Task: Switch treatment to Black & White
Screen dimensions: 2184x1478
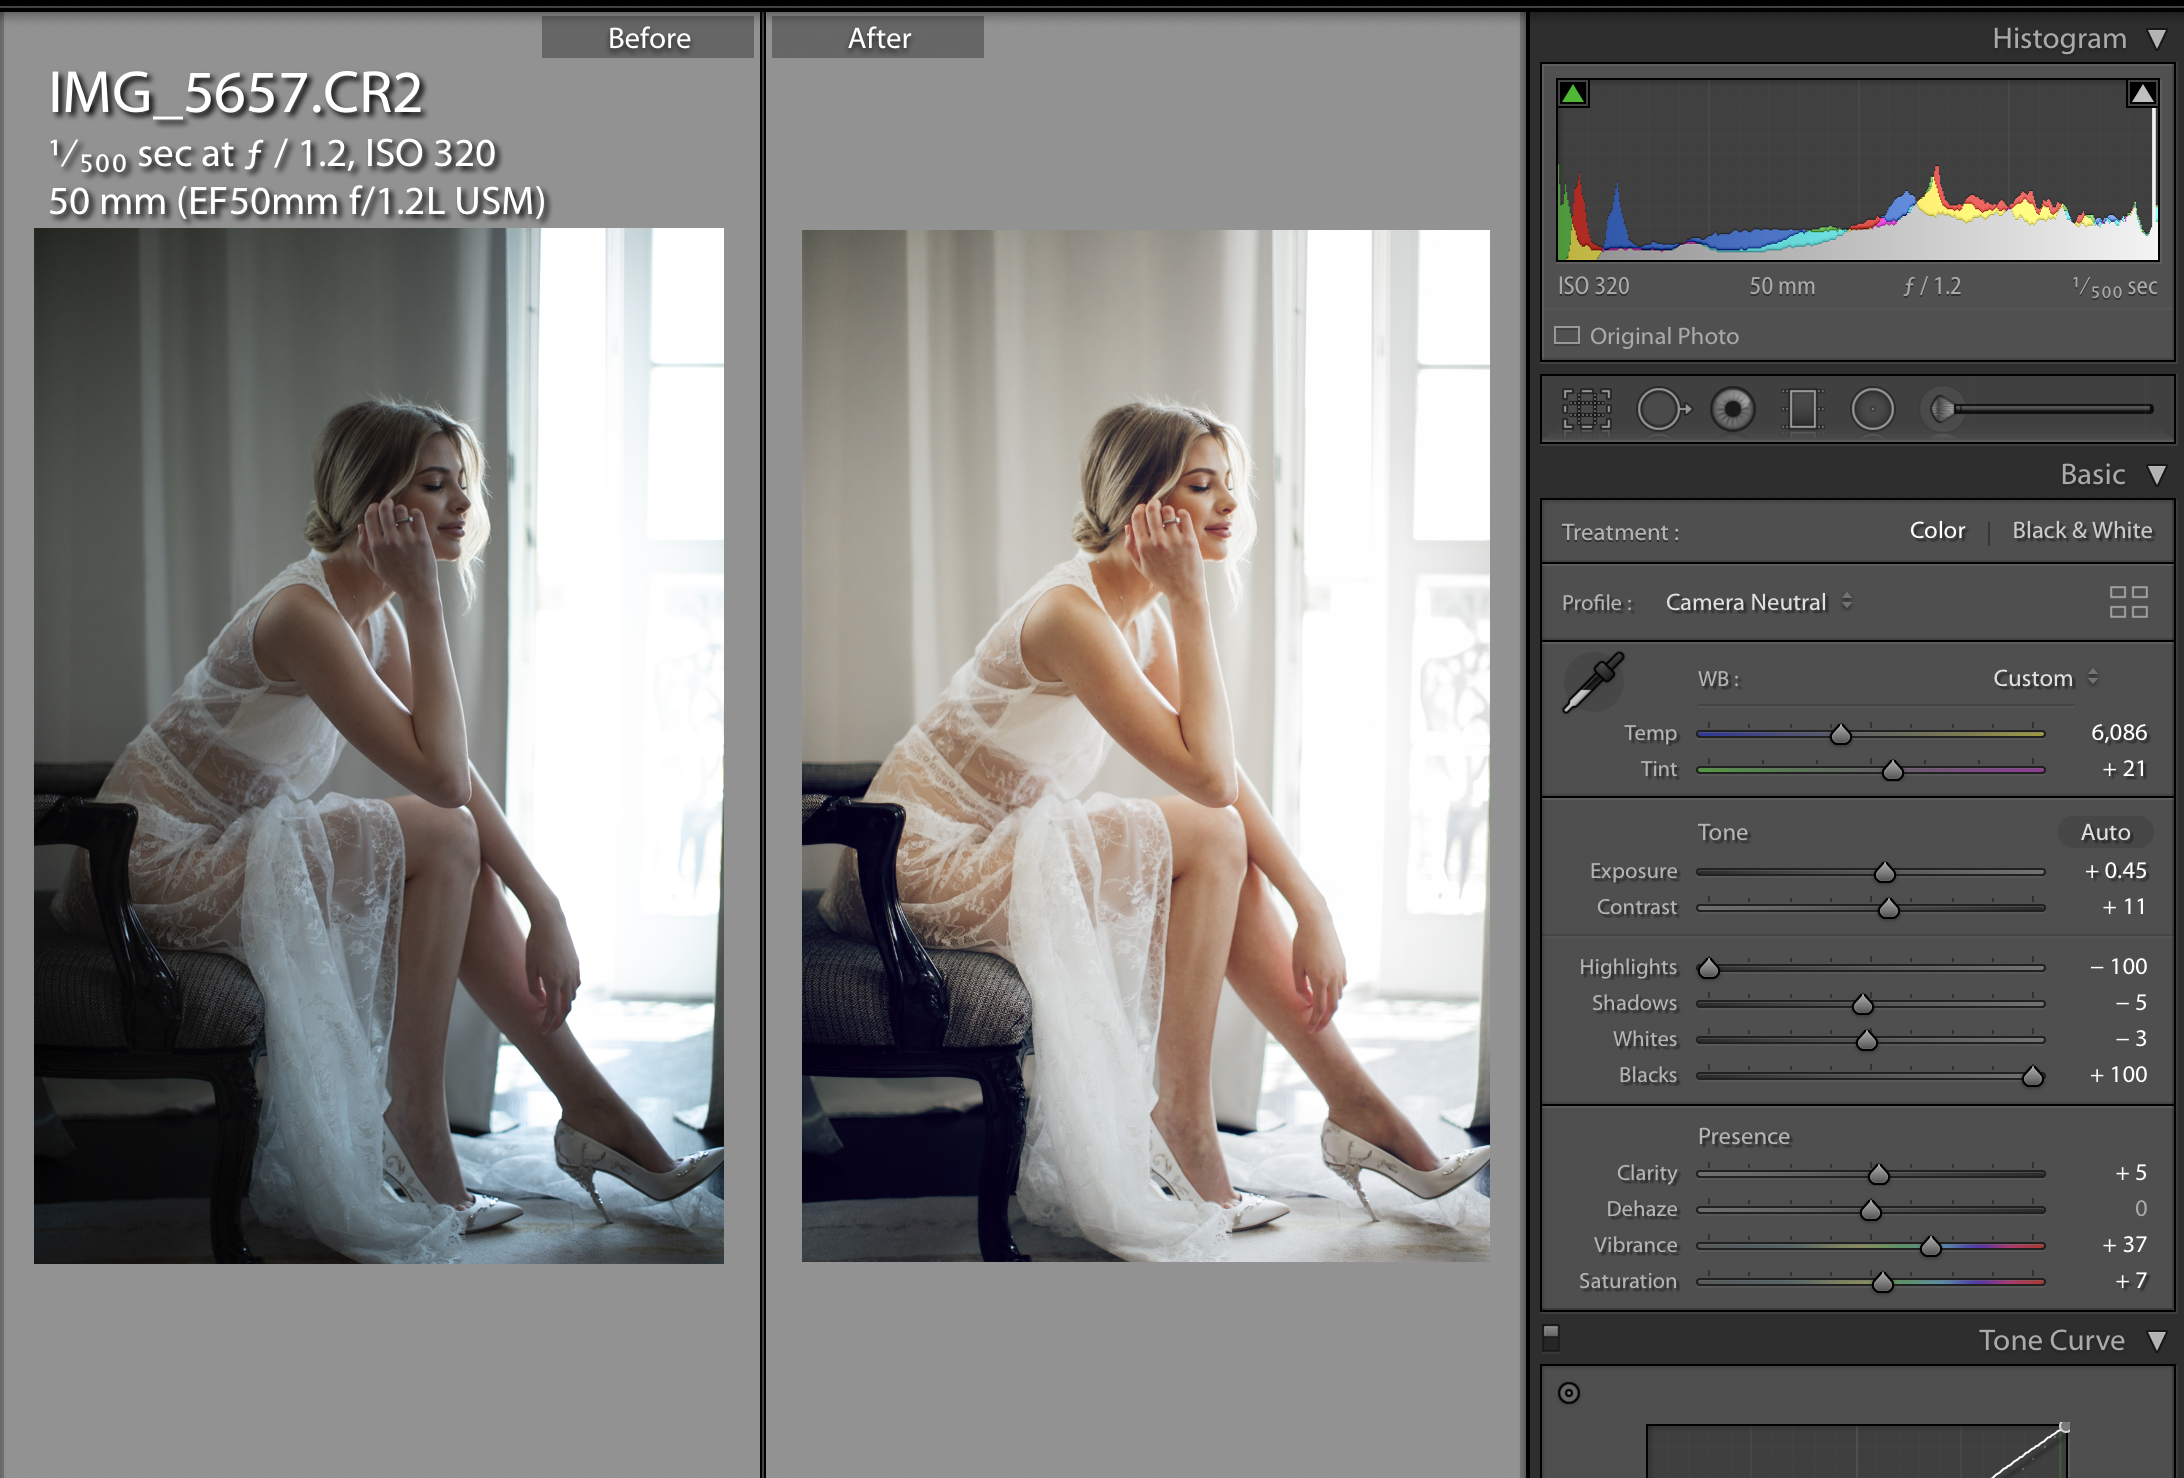Action: click(x=2082, y=530)
